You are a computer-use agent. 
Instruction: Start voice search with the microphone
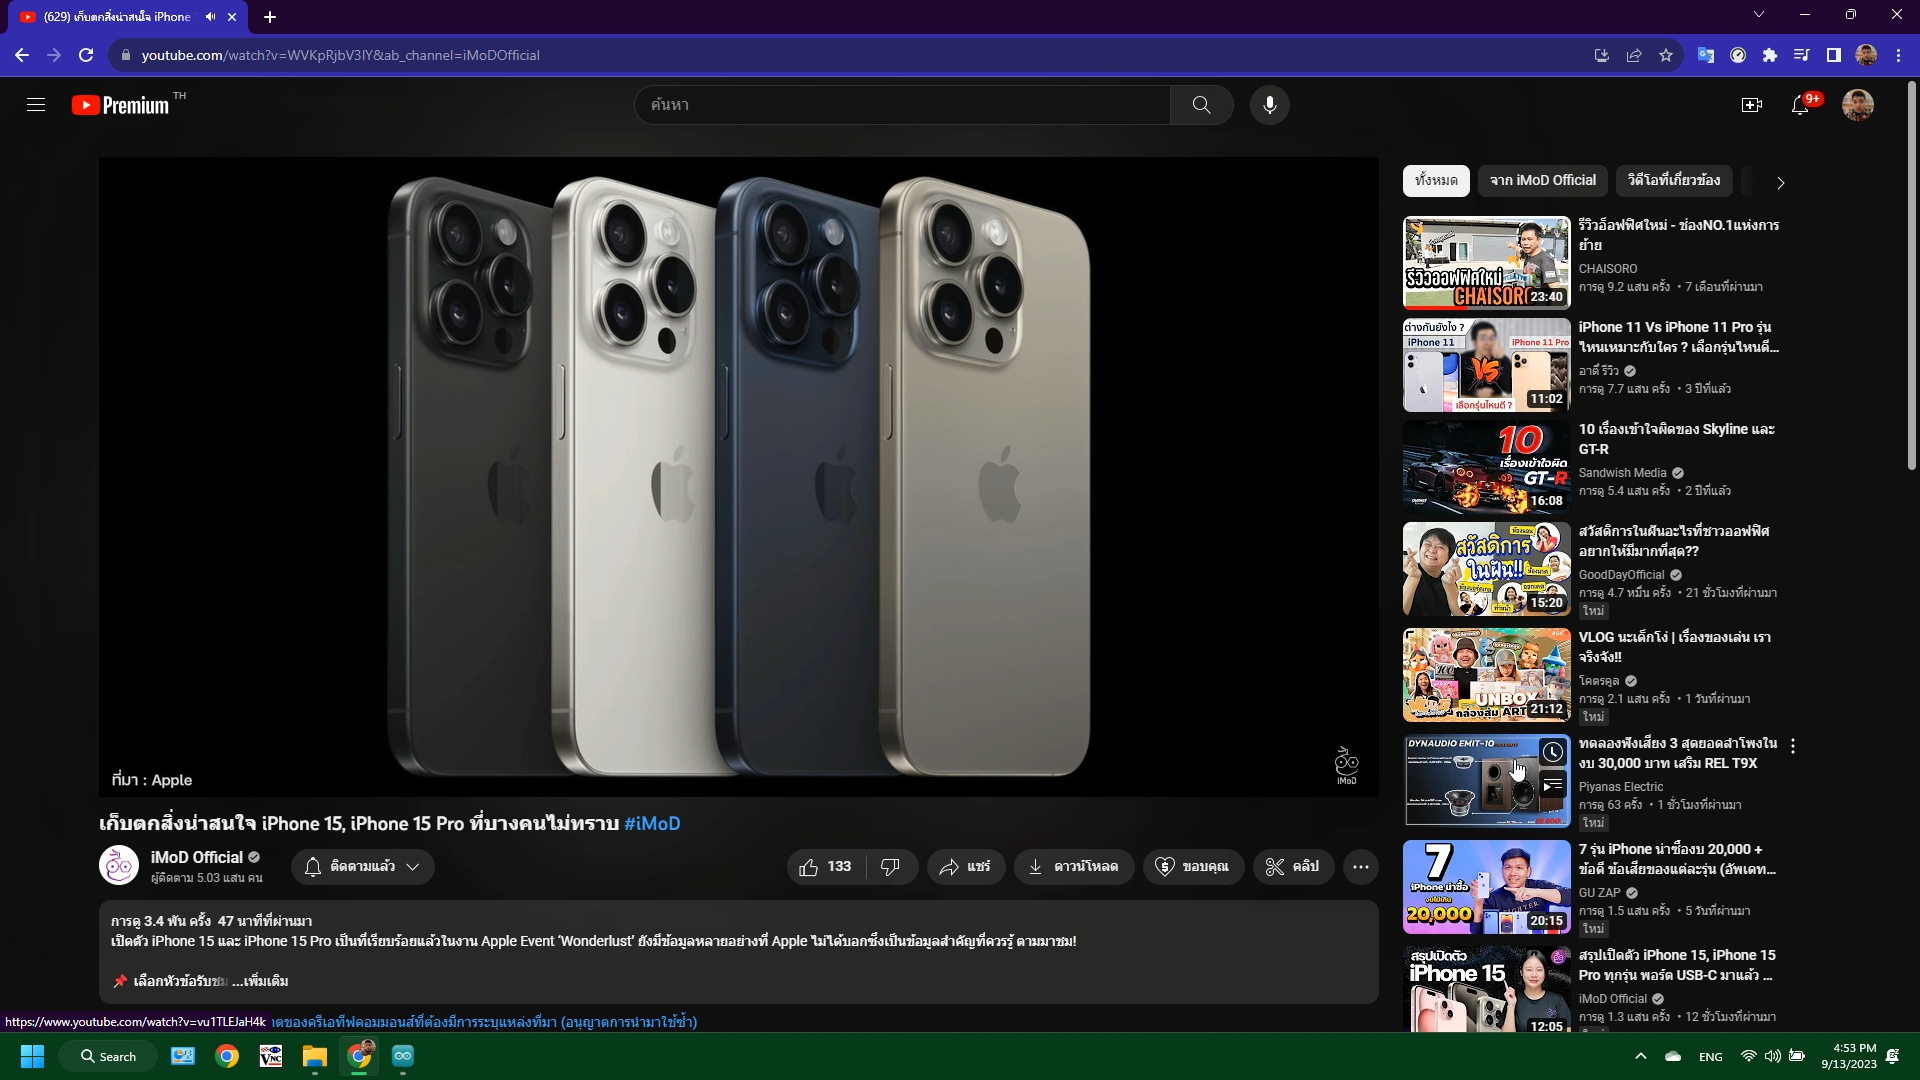1269,105
